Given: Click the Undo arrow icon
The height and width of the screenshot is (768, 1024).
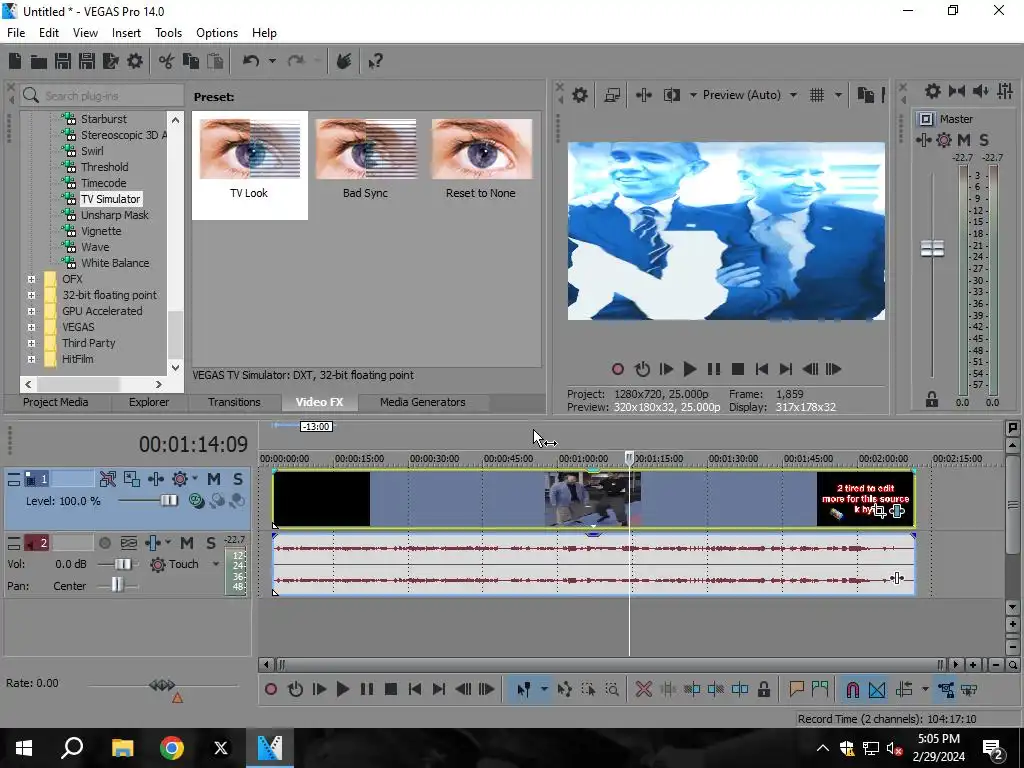Looking at the screenshot, I should coord(251,61).
